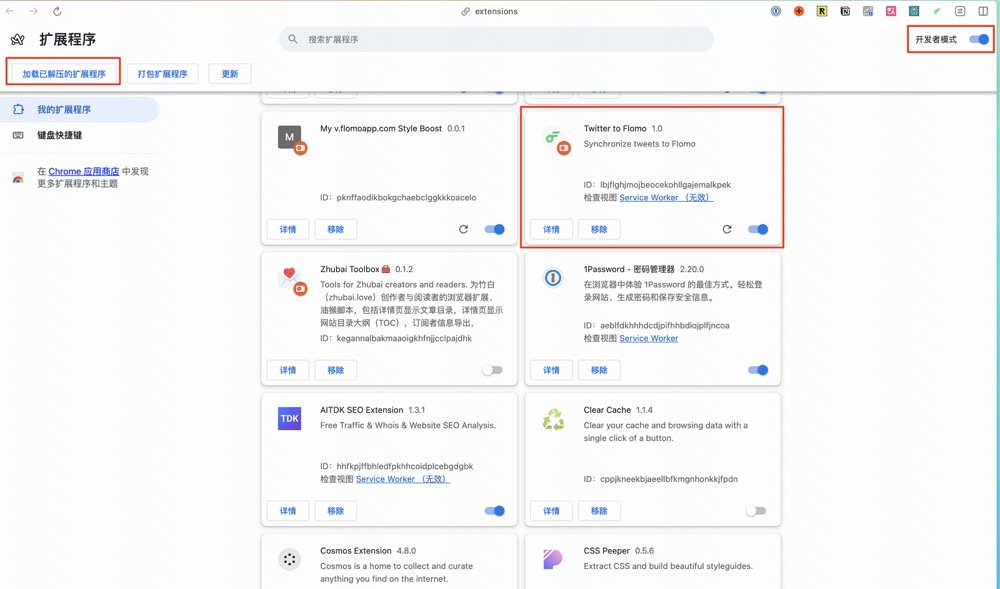Click the CSS Peeper title text
The height and width of the screenshot is (589, 1000).
(x=607, y=551)
